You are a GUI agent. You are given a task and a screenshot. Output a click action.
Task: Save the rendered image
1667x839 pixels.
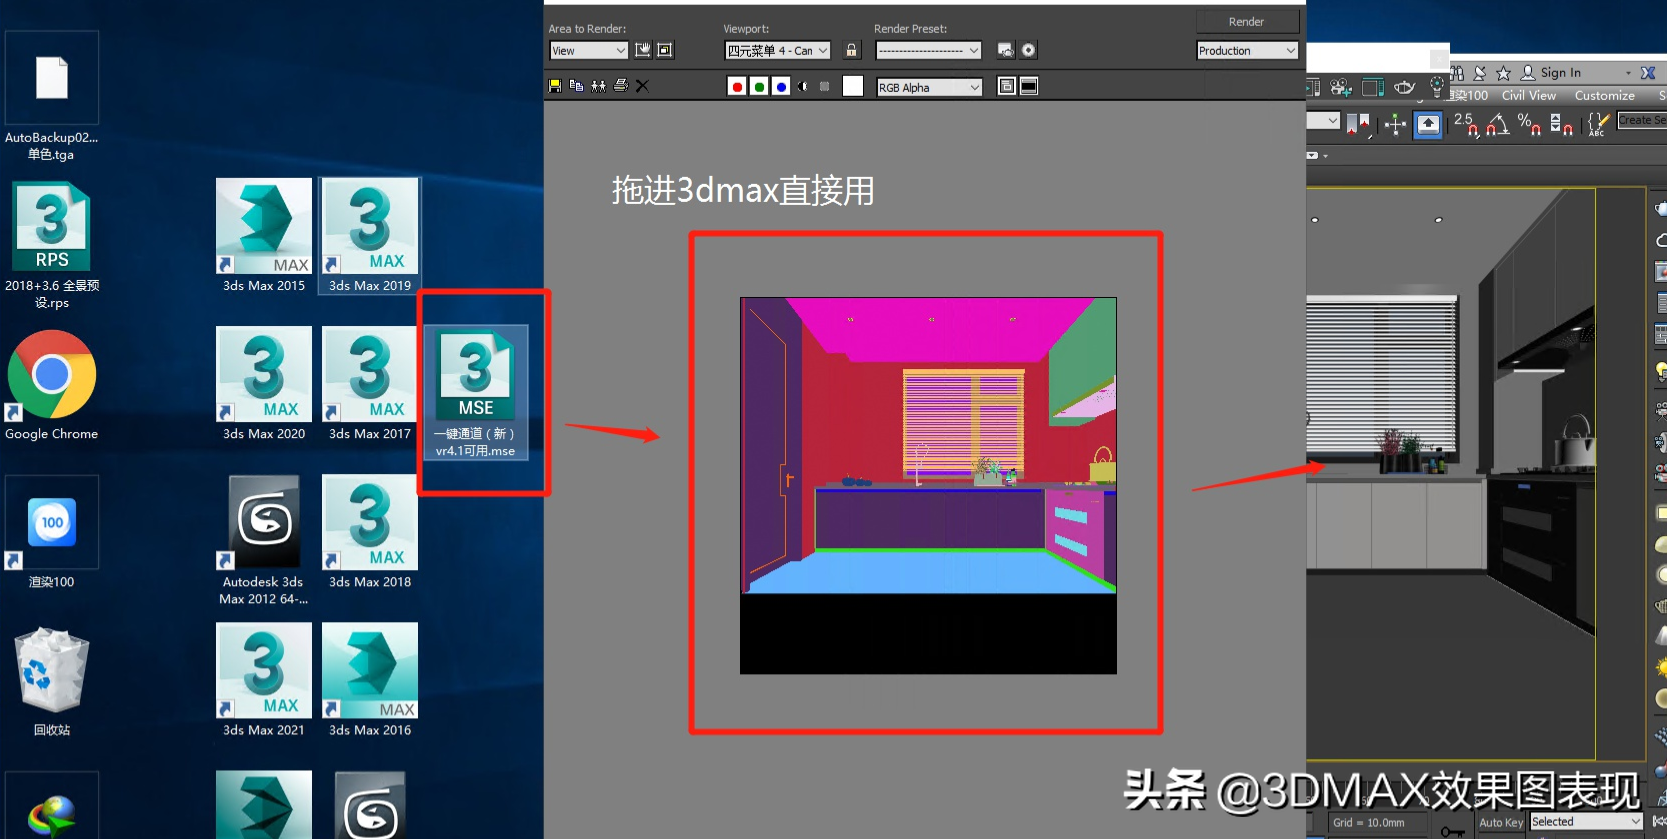(555, 86)
